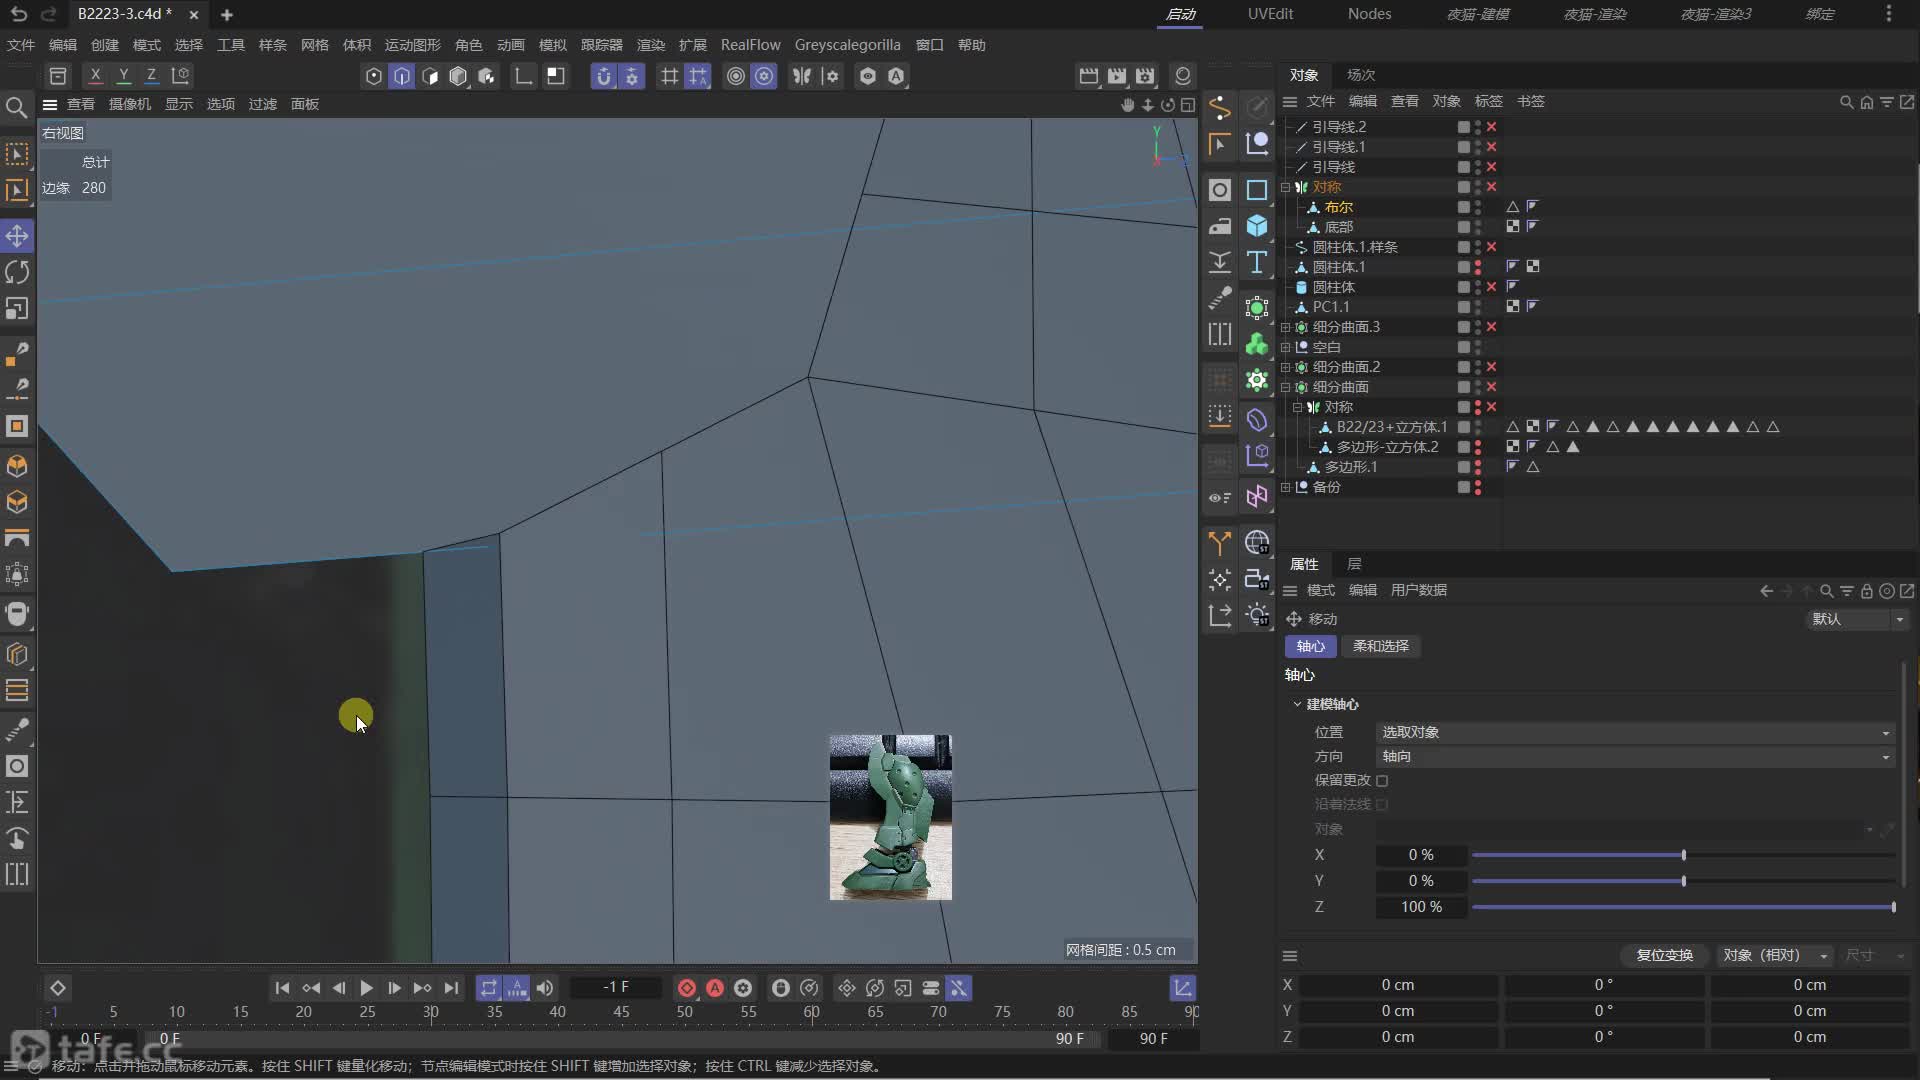The image size is (1920, 1080).
Task: Enable the 保留更改 checkbox
Action: [x=1382, y=780]
